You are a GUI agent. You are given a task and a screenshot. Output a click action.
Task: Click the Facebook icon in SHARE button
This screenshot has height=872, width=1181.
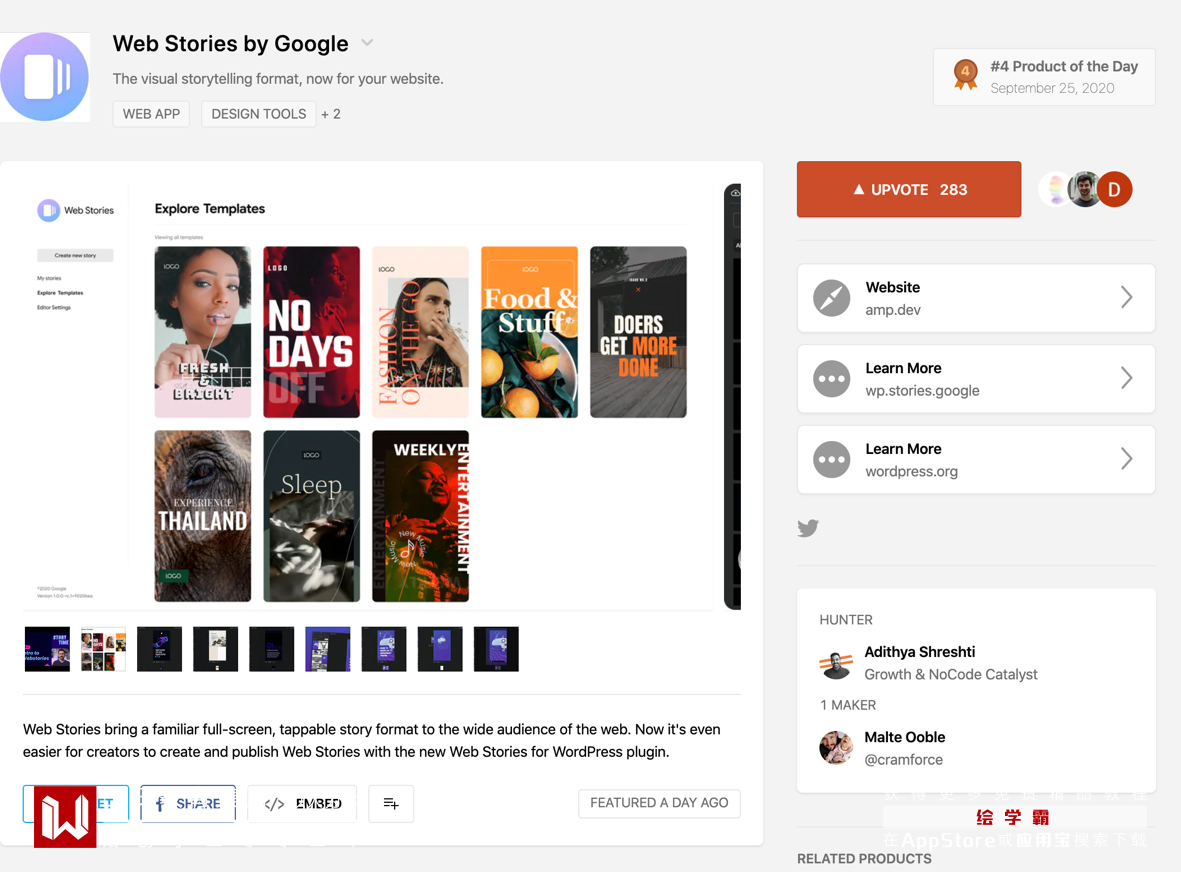tap(160, 804)
